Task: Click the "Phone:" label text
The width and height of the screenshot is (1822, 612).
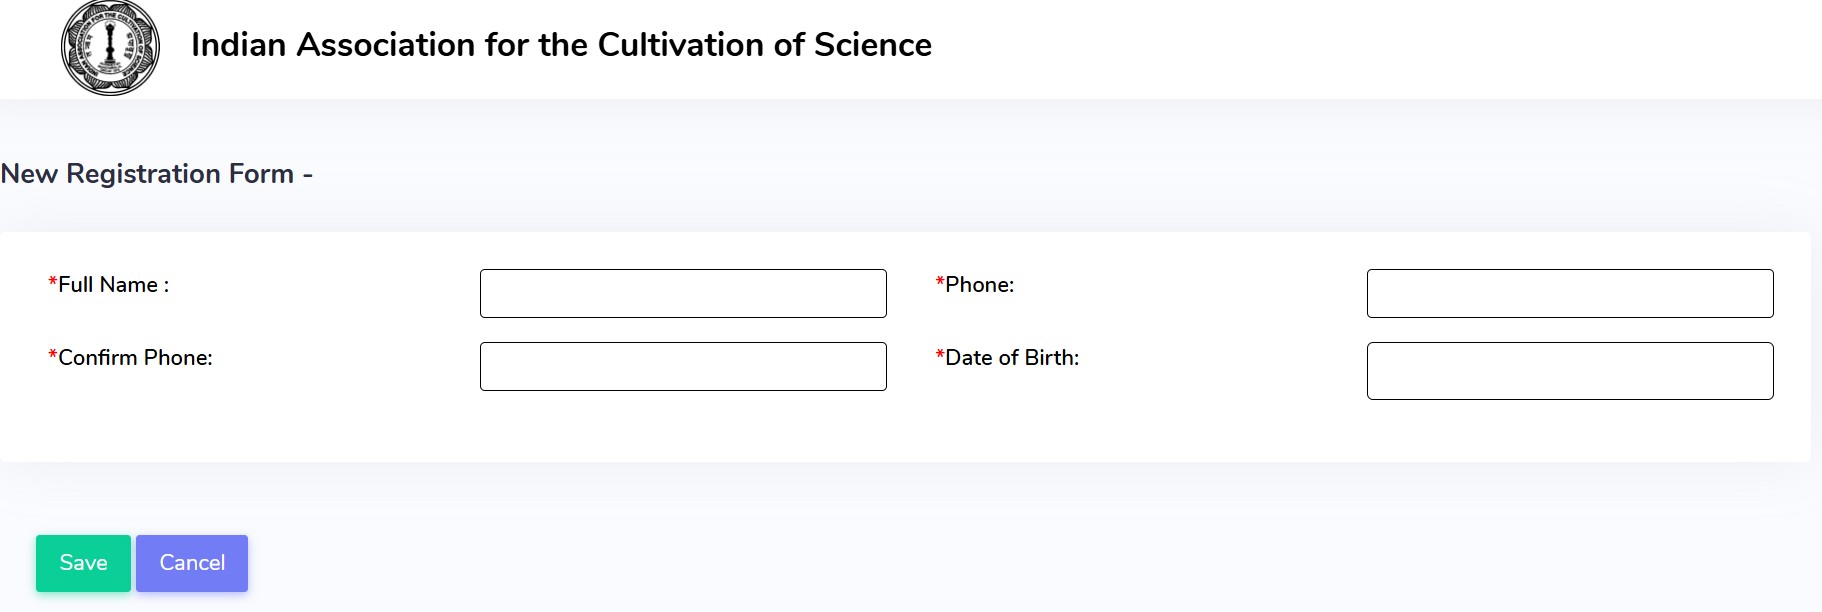Action: point(979,285)
